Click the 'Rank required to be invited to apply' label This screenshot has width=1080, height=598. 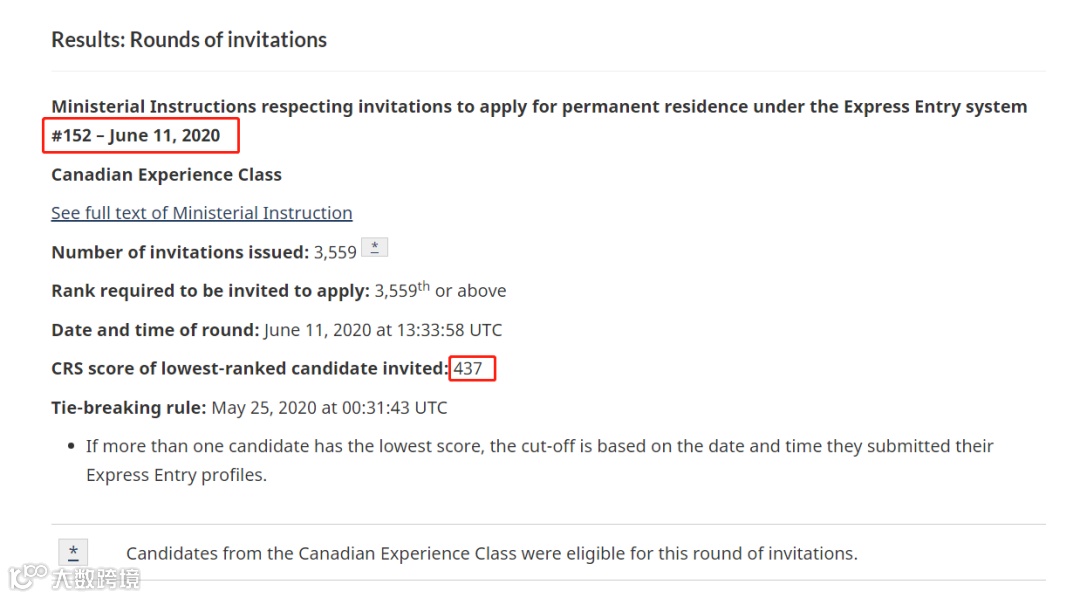[210, 291]
